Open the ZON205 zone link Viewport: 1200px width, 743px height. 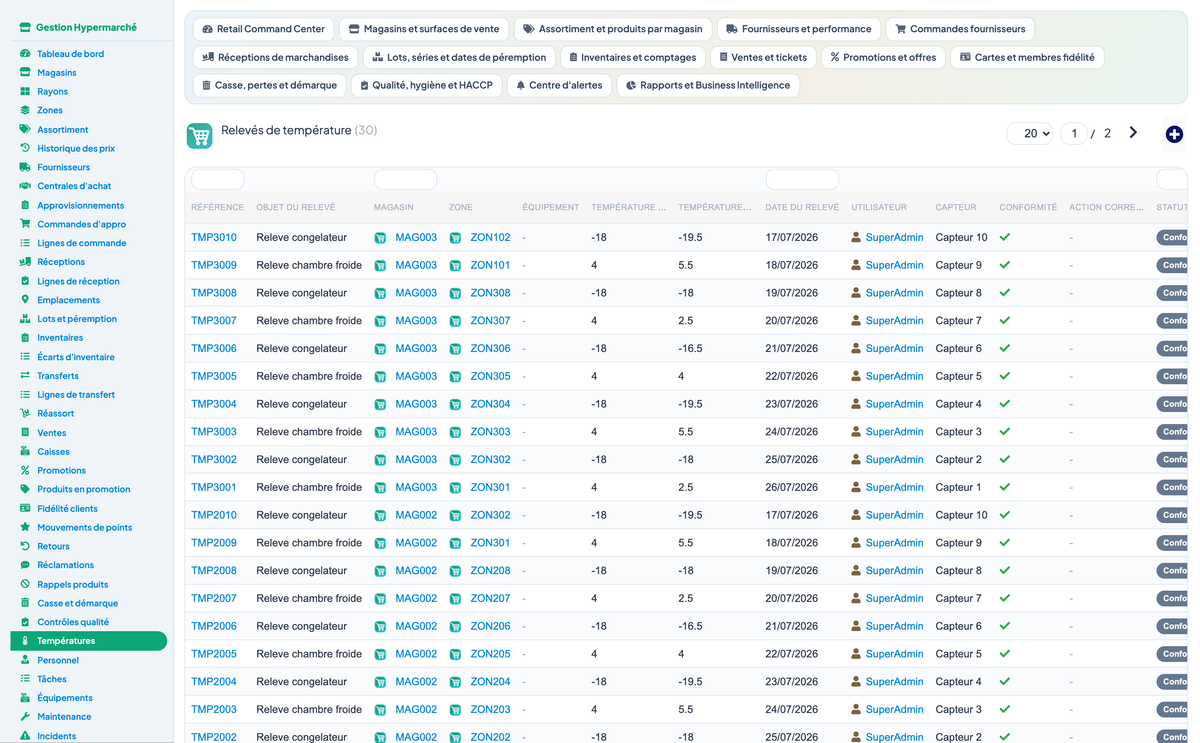490,654
